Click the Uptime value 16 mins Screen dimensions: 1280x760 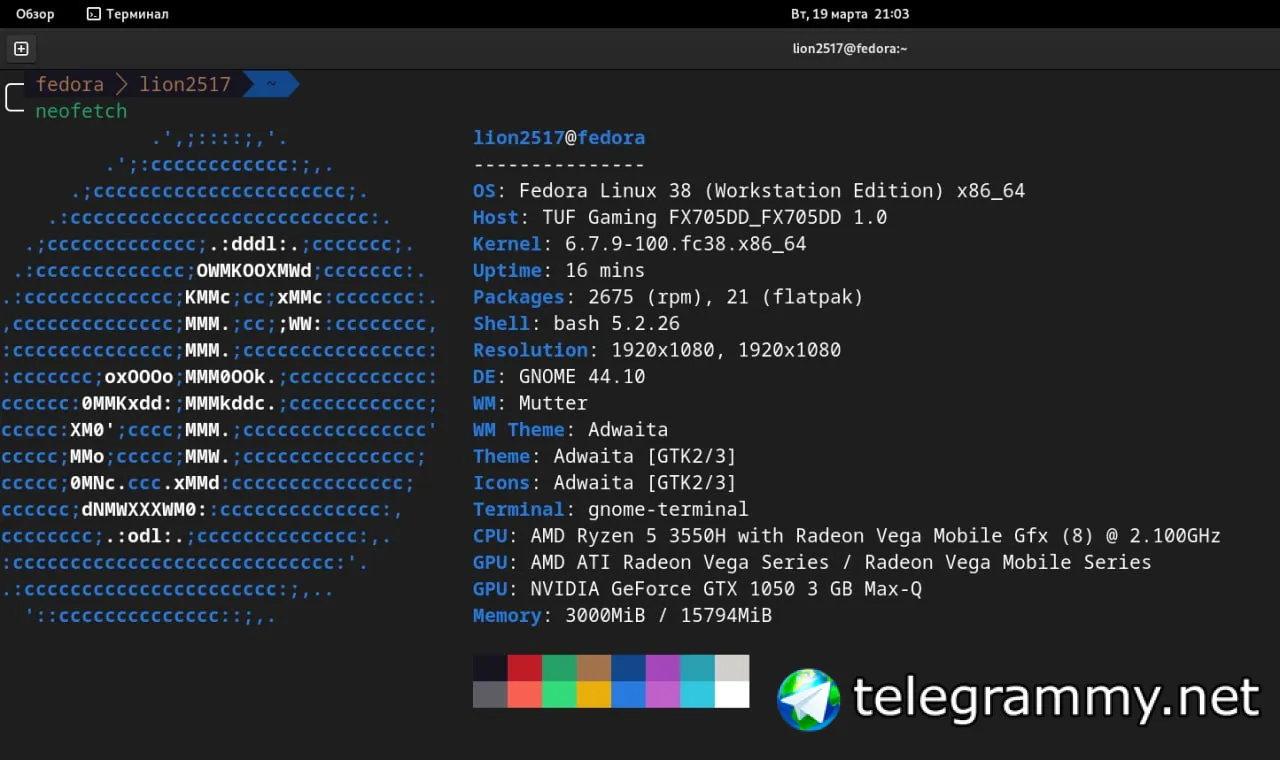[x=605, y=270]
